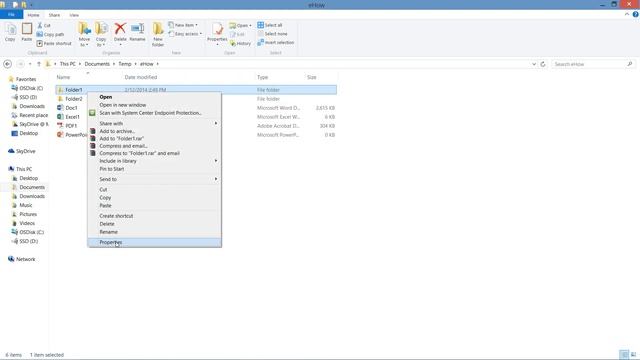Expand the Include in library submenu
The image size is (640, 360).
(154, 161)
